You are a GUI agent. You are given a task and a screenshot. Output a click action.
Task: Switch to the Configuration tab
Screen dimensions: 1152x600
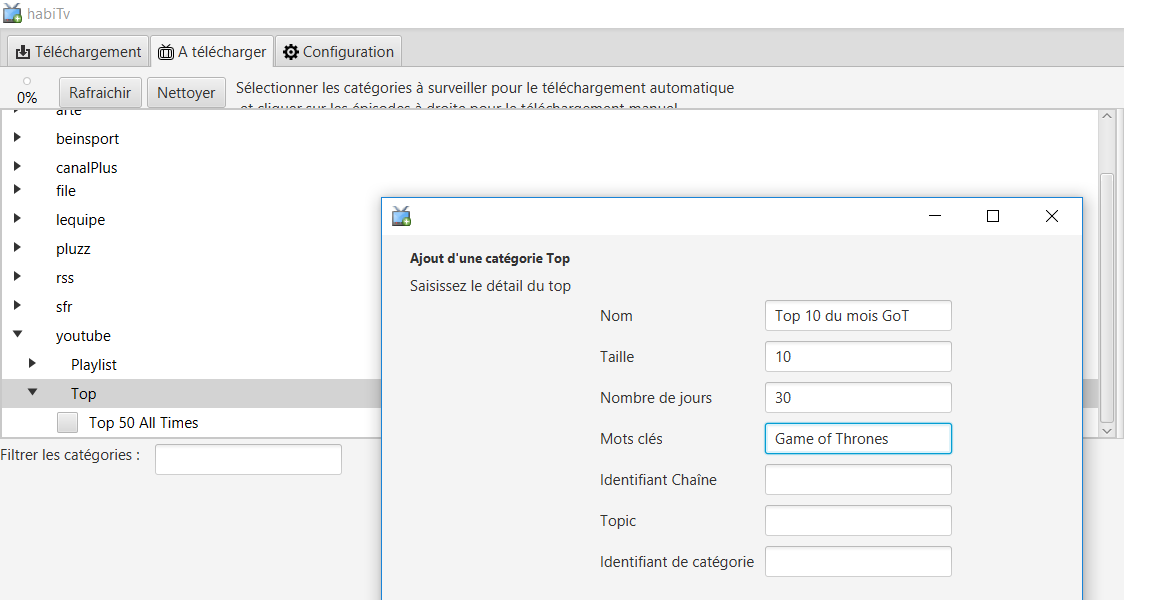[338, 52]
